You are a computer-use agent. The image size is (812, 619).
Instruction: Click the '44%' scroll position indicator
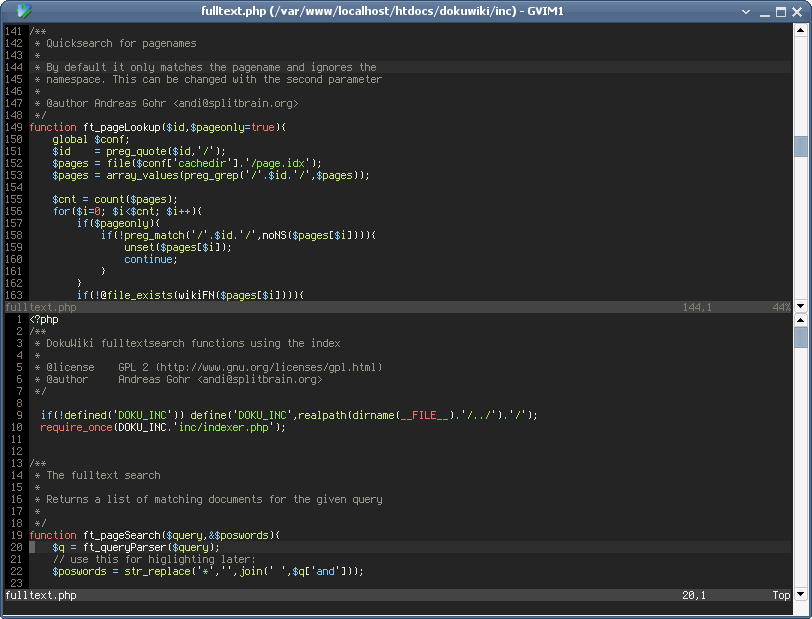coord(781,307)
